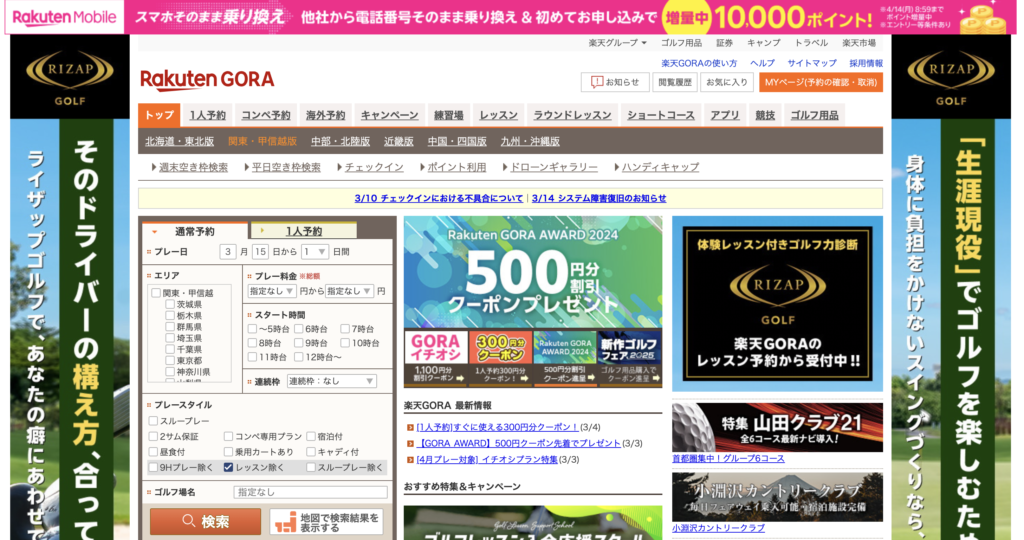Switch to 九州・沖縄版 region

530,141
